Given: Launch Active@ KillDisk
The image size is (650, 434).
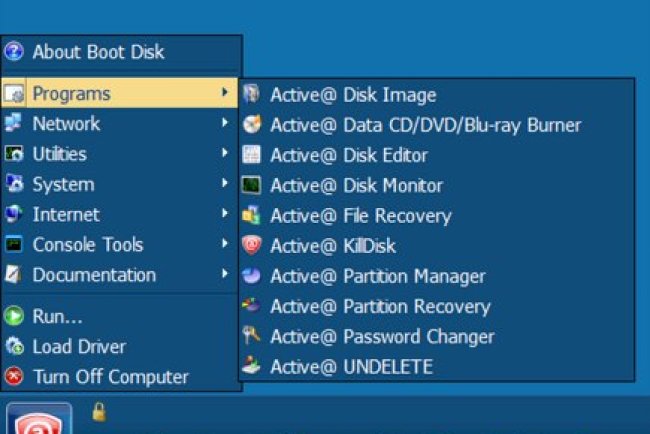Looking at the screenshot, I should (x=437, y=246).
